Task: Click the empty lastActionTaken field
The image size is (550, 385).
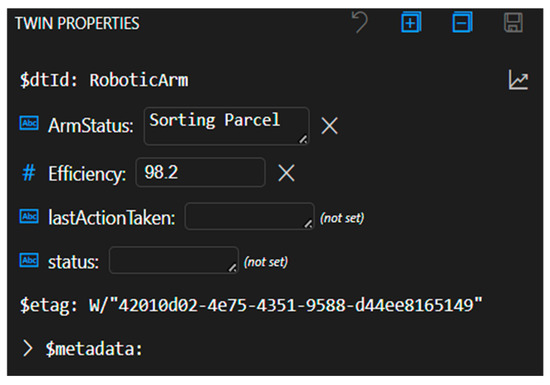Action: click(x=249, y=216)
